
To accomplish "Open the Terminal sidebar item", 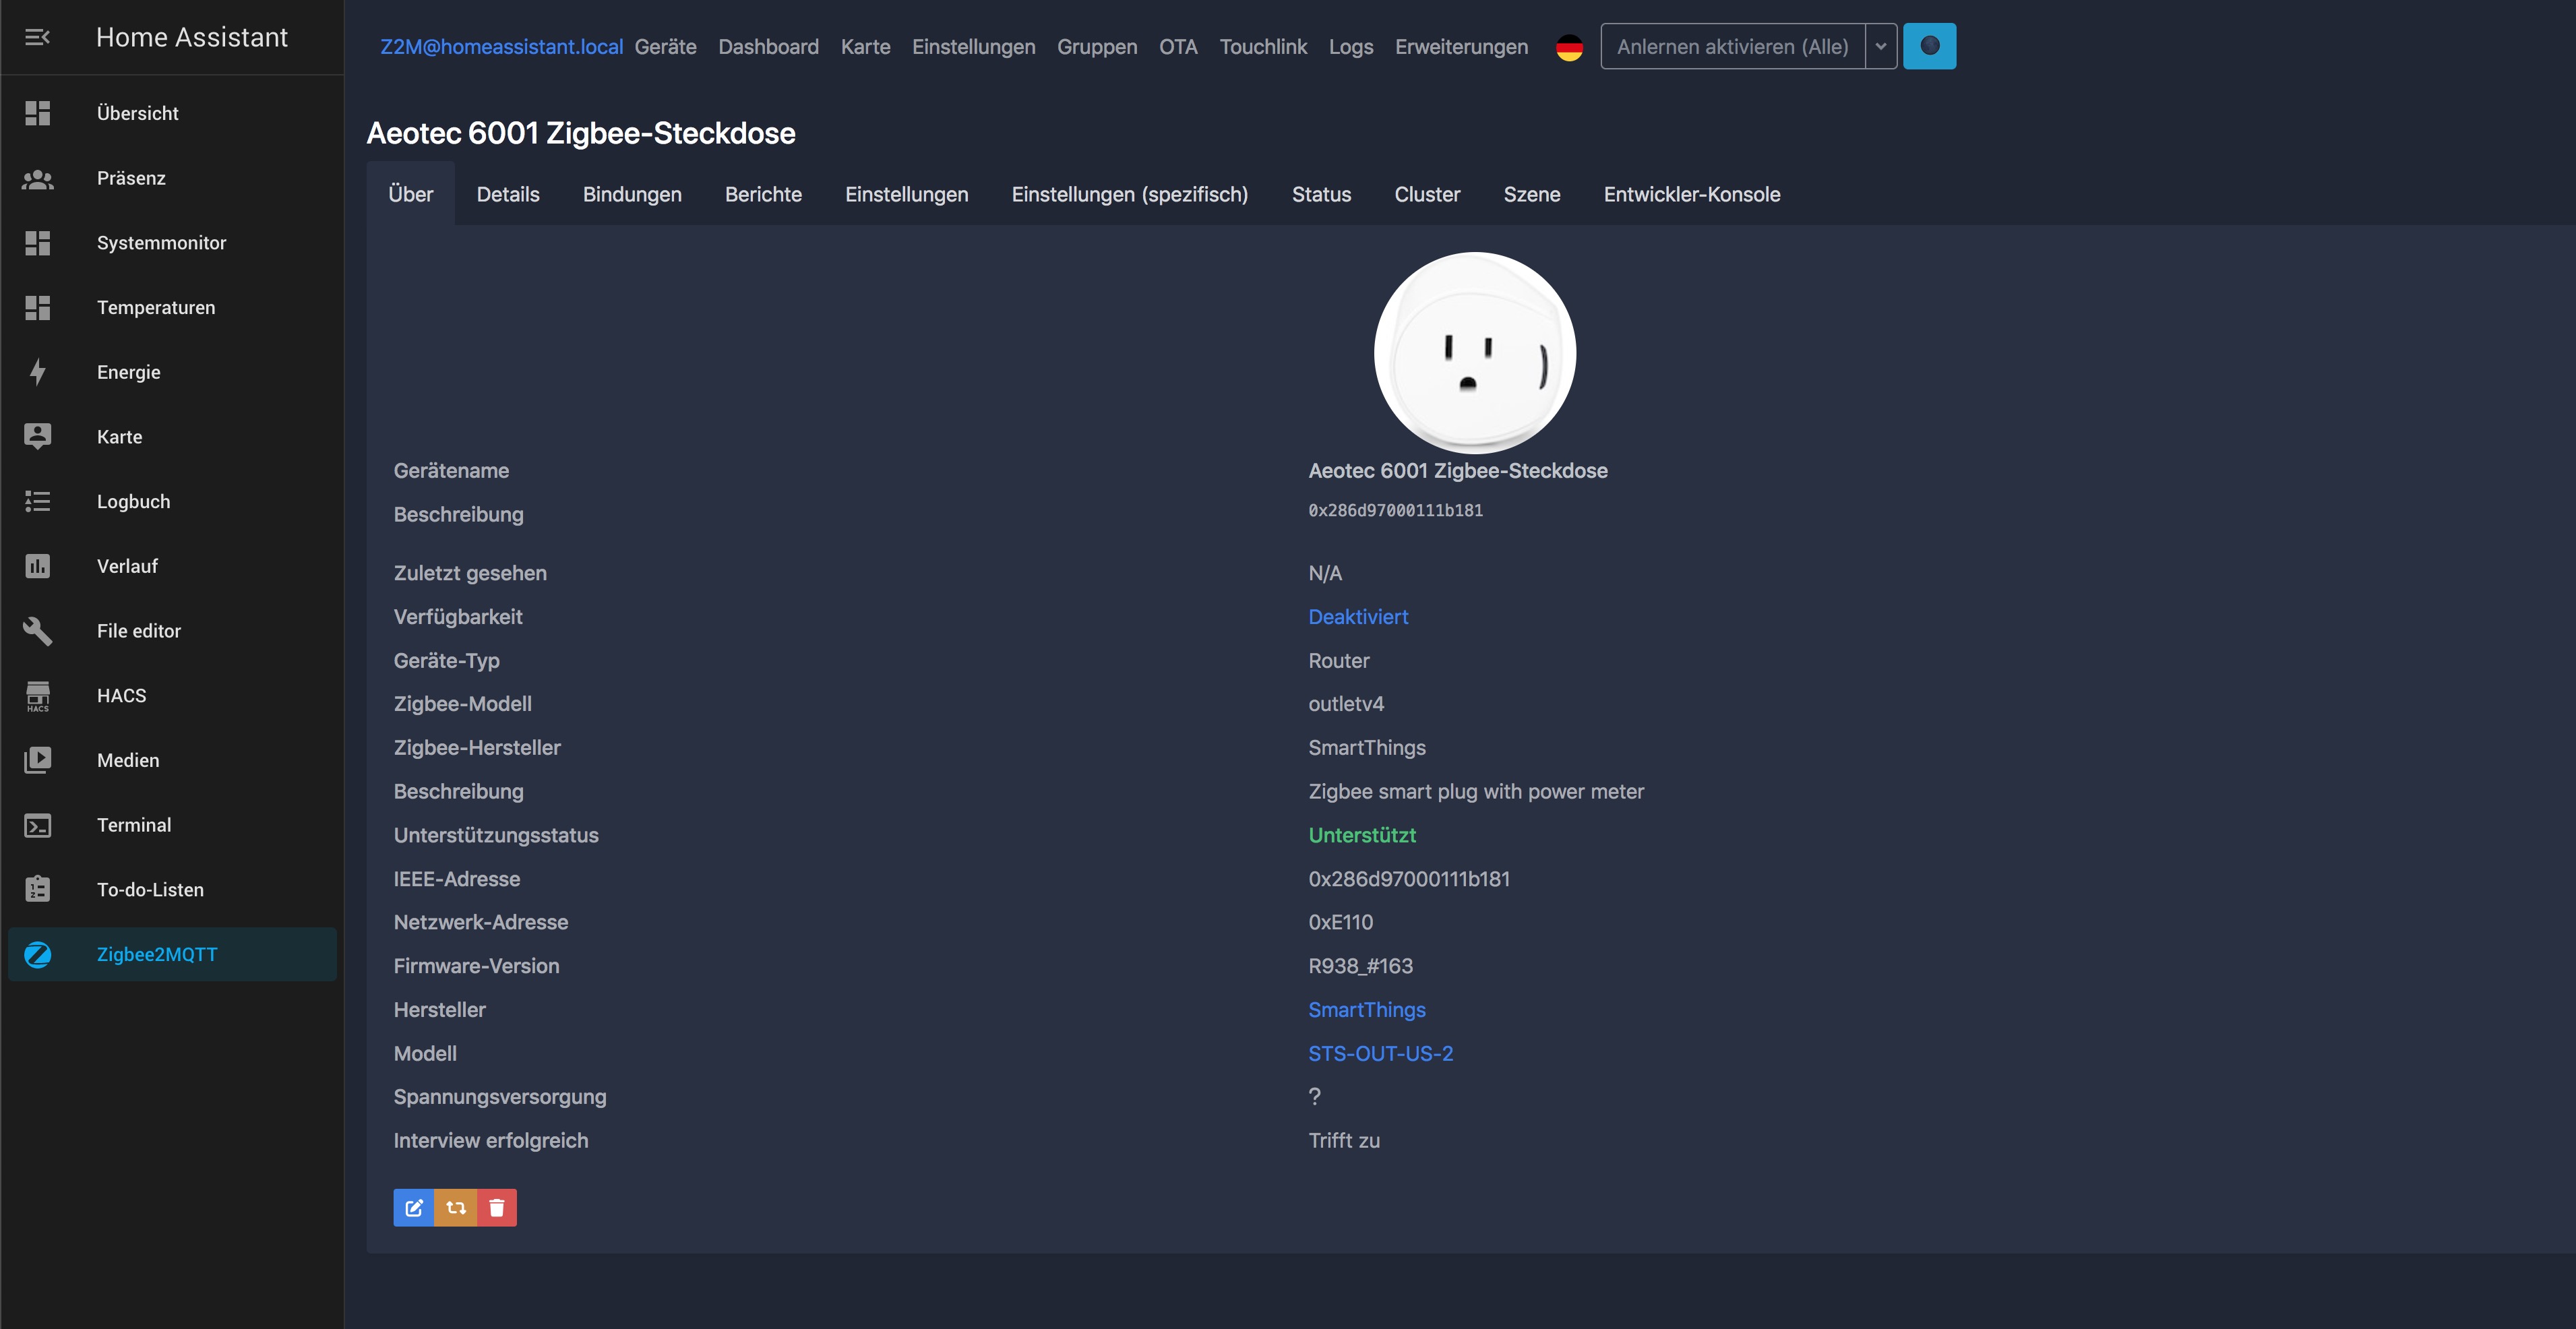I will pos(134,825).
